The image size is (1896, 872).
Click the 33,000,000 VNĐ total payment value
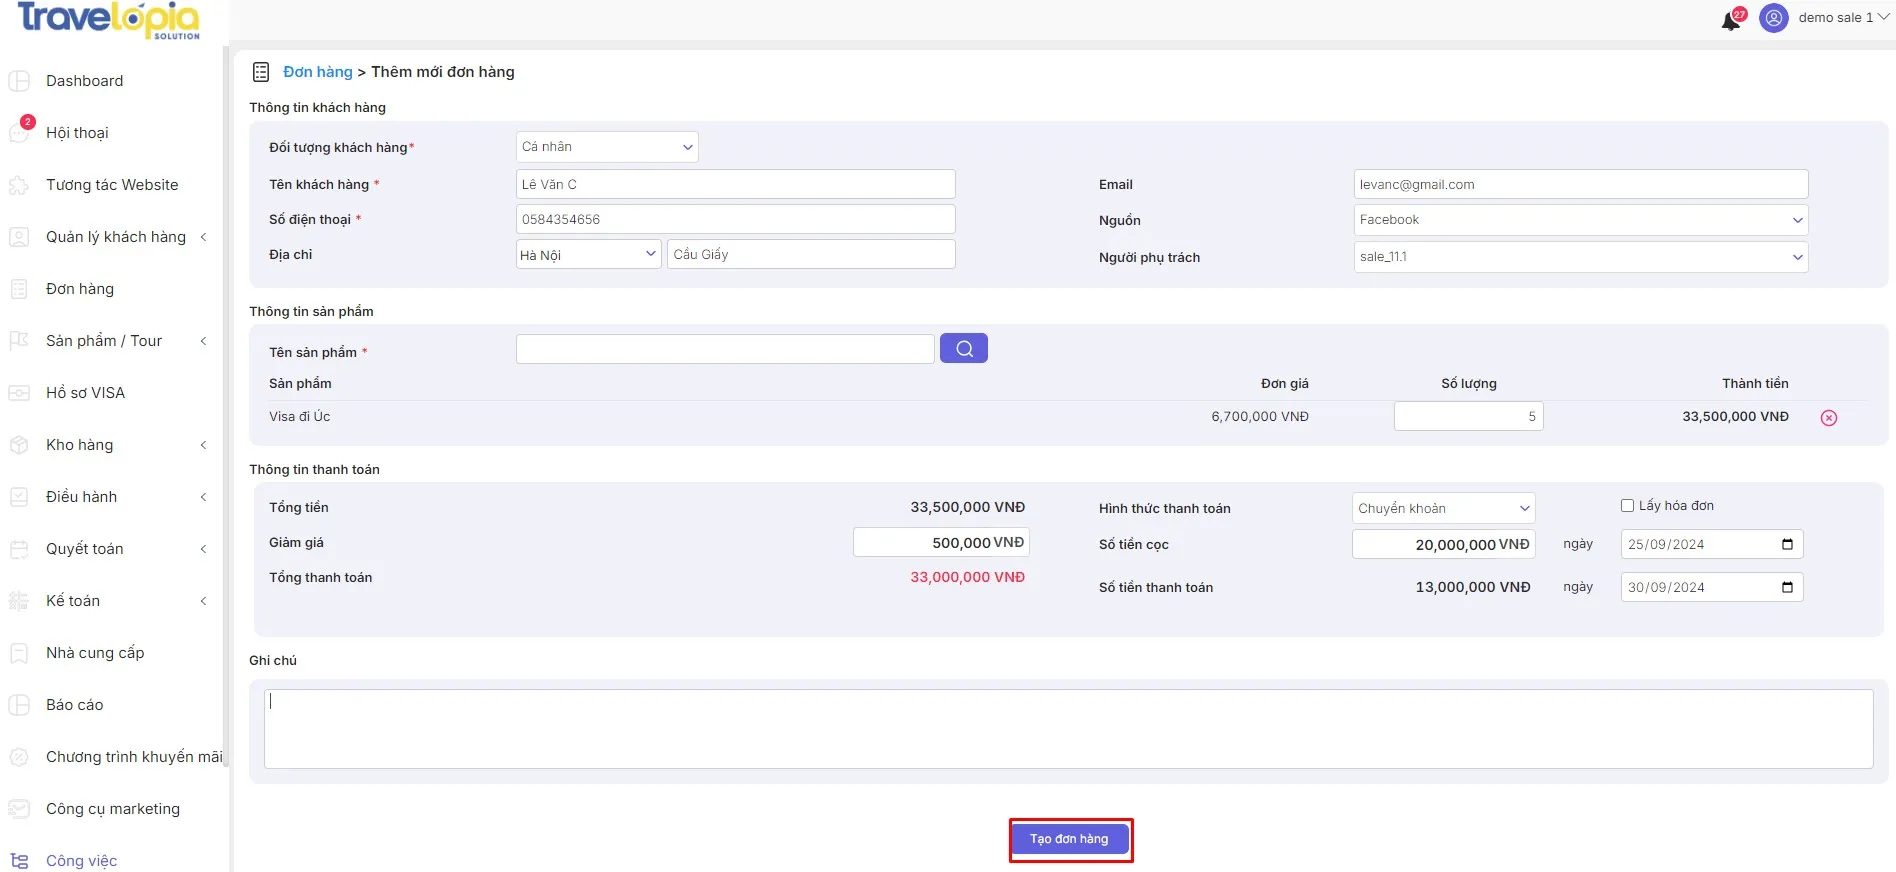(x=967, y=577)
